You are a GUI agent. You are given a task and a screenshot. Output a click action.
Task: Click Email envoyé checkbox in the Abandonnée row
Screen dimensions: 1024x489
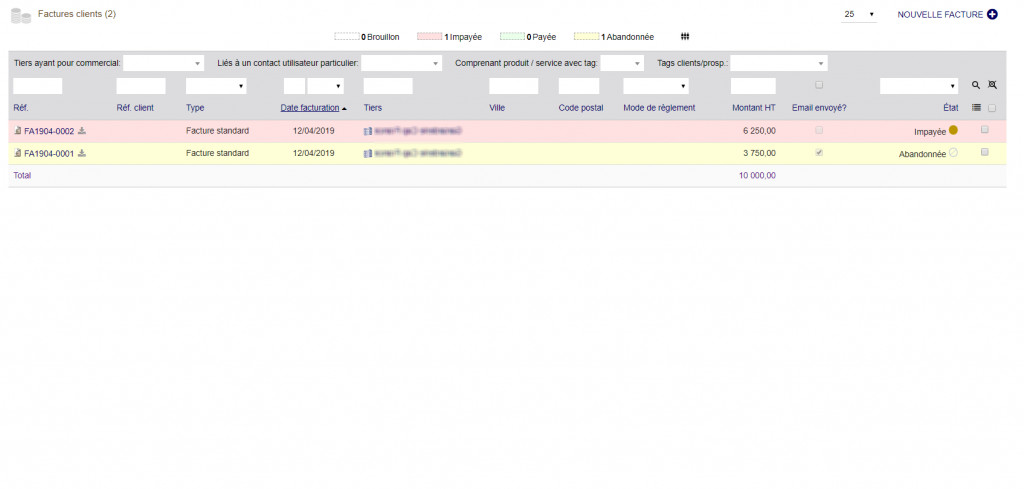point(819,153)
